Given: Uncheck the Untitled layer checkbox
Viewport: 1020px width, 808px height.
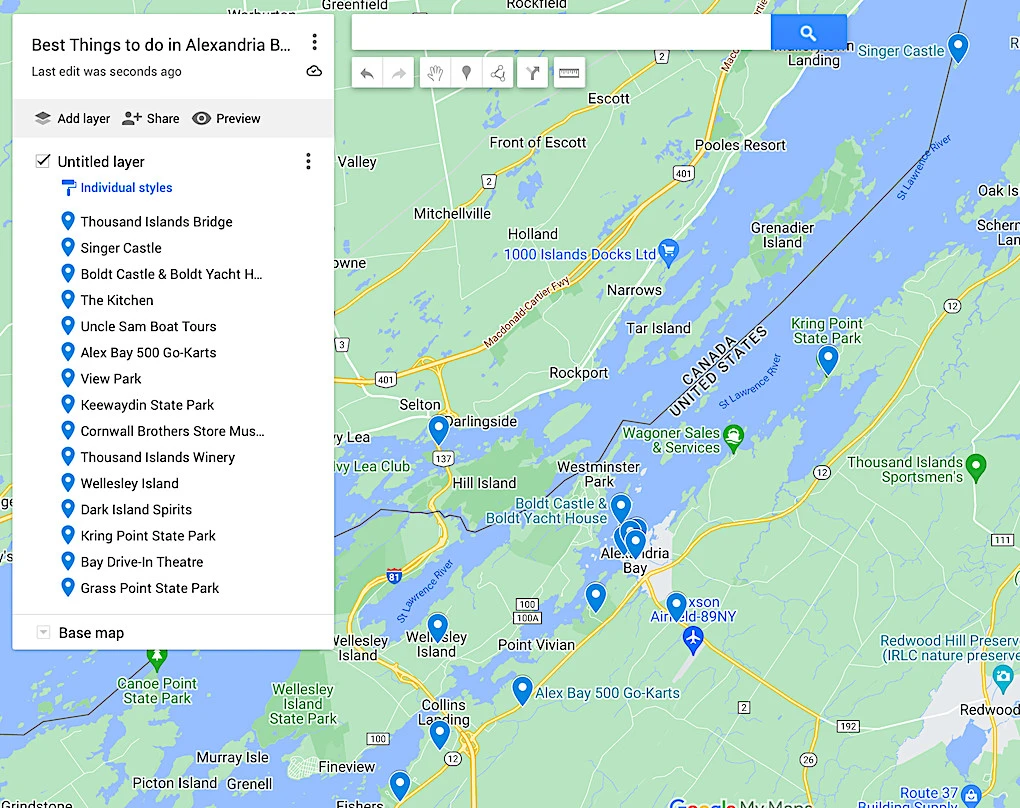Looking at the screenshot, I should [x=43, y=161].
